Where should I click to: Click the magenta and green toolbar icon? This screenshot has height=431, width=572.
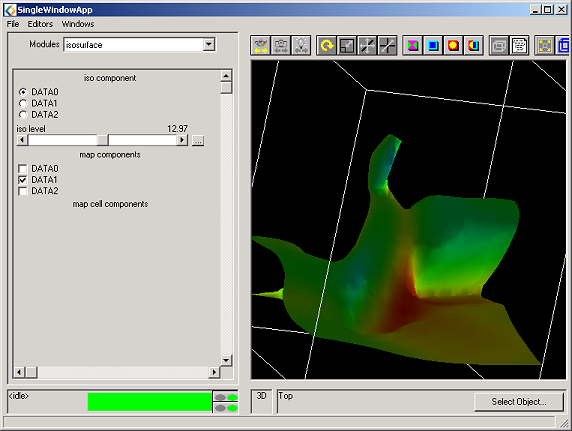coord(413,46)
